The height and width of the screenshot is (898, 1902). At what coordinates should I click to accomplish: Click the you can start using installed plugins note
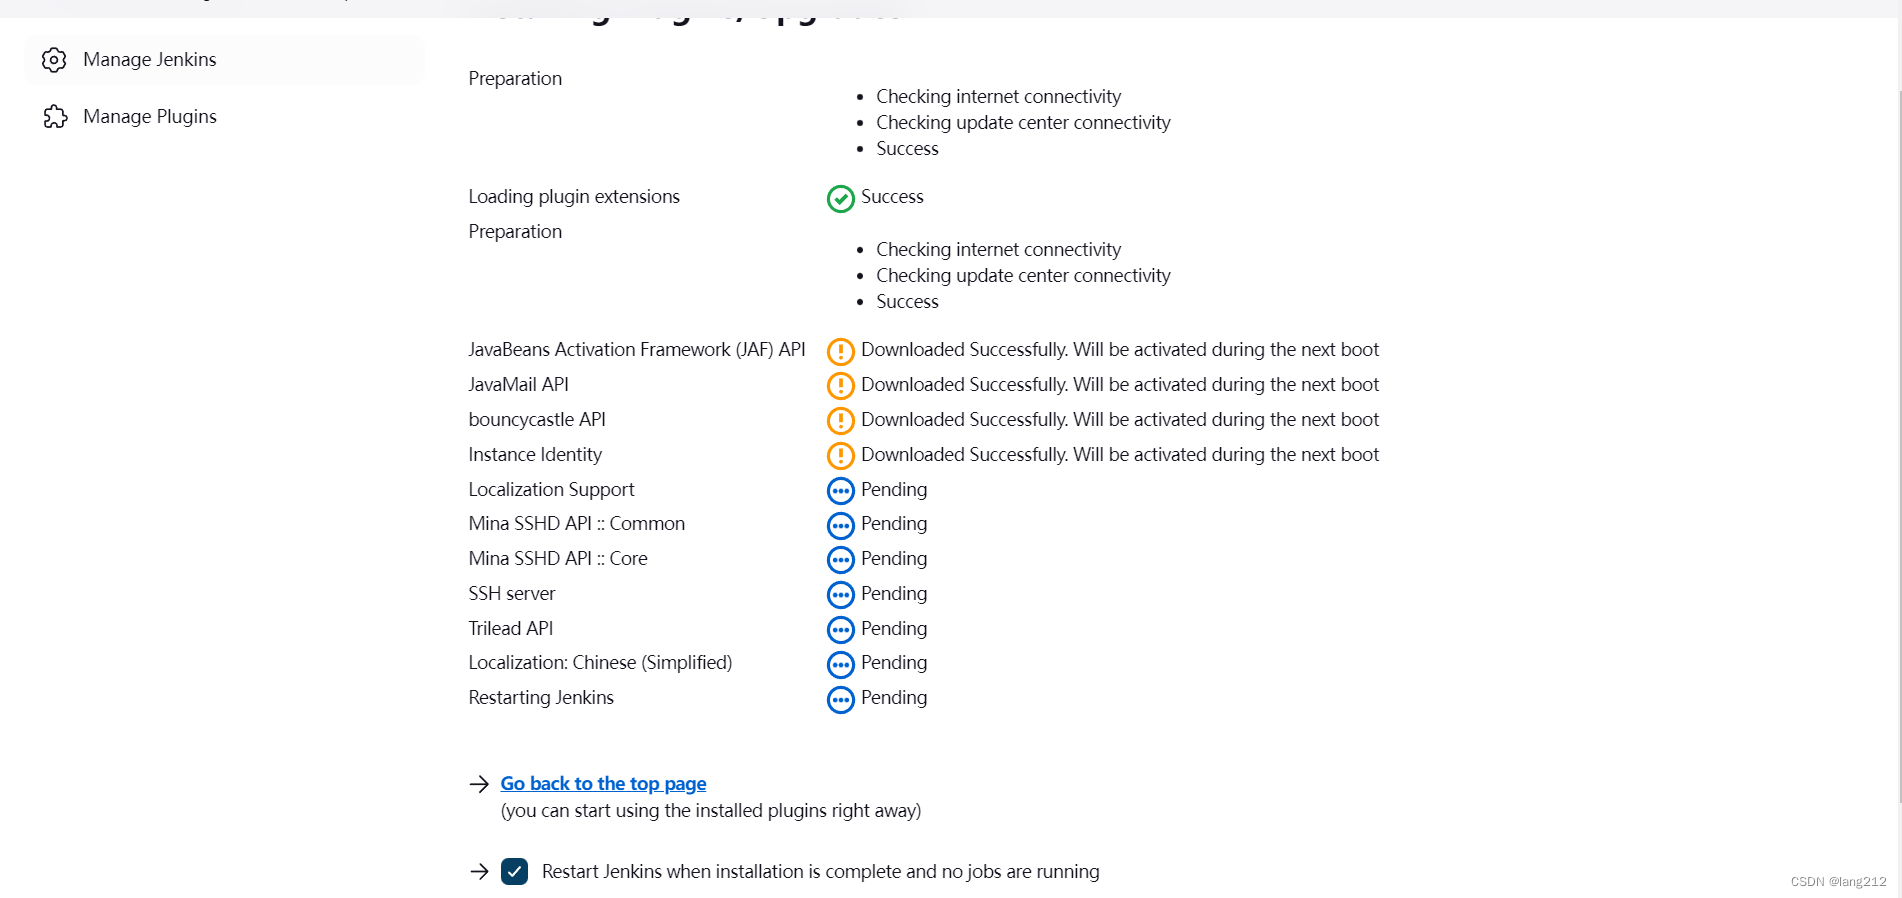coord(711,811)
